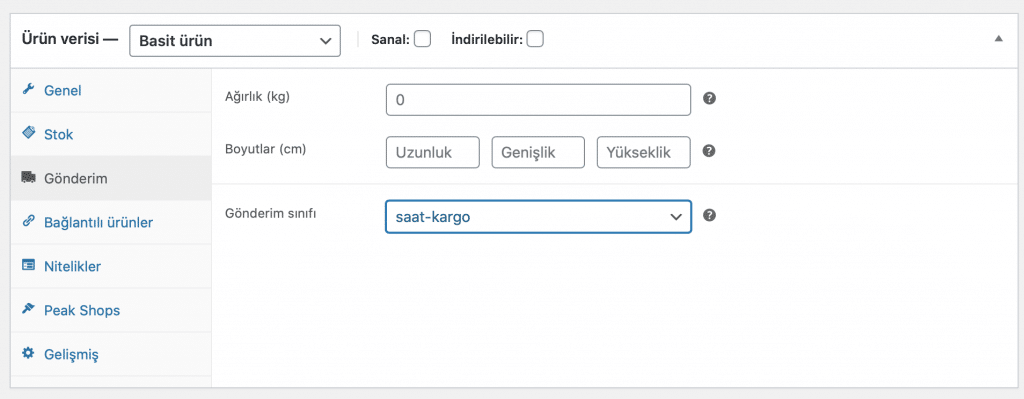The image size is (1024, 399).
Task: Click the Ağırlık (kg) label
Action: pos(257,97)
